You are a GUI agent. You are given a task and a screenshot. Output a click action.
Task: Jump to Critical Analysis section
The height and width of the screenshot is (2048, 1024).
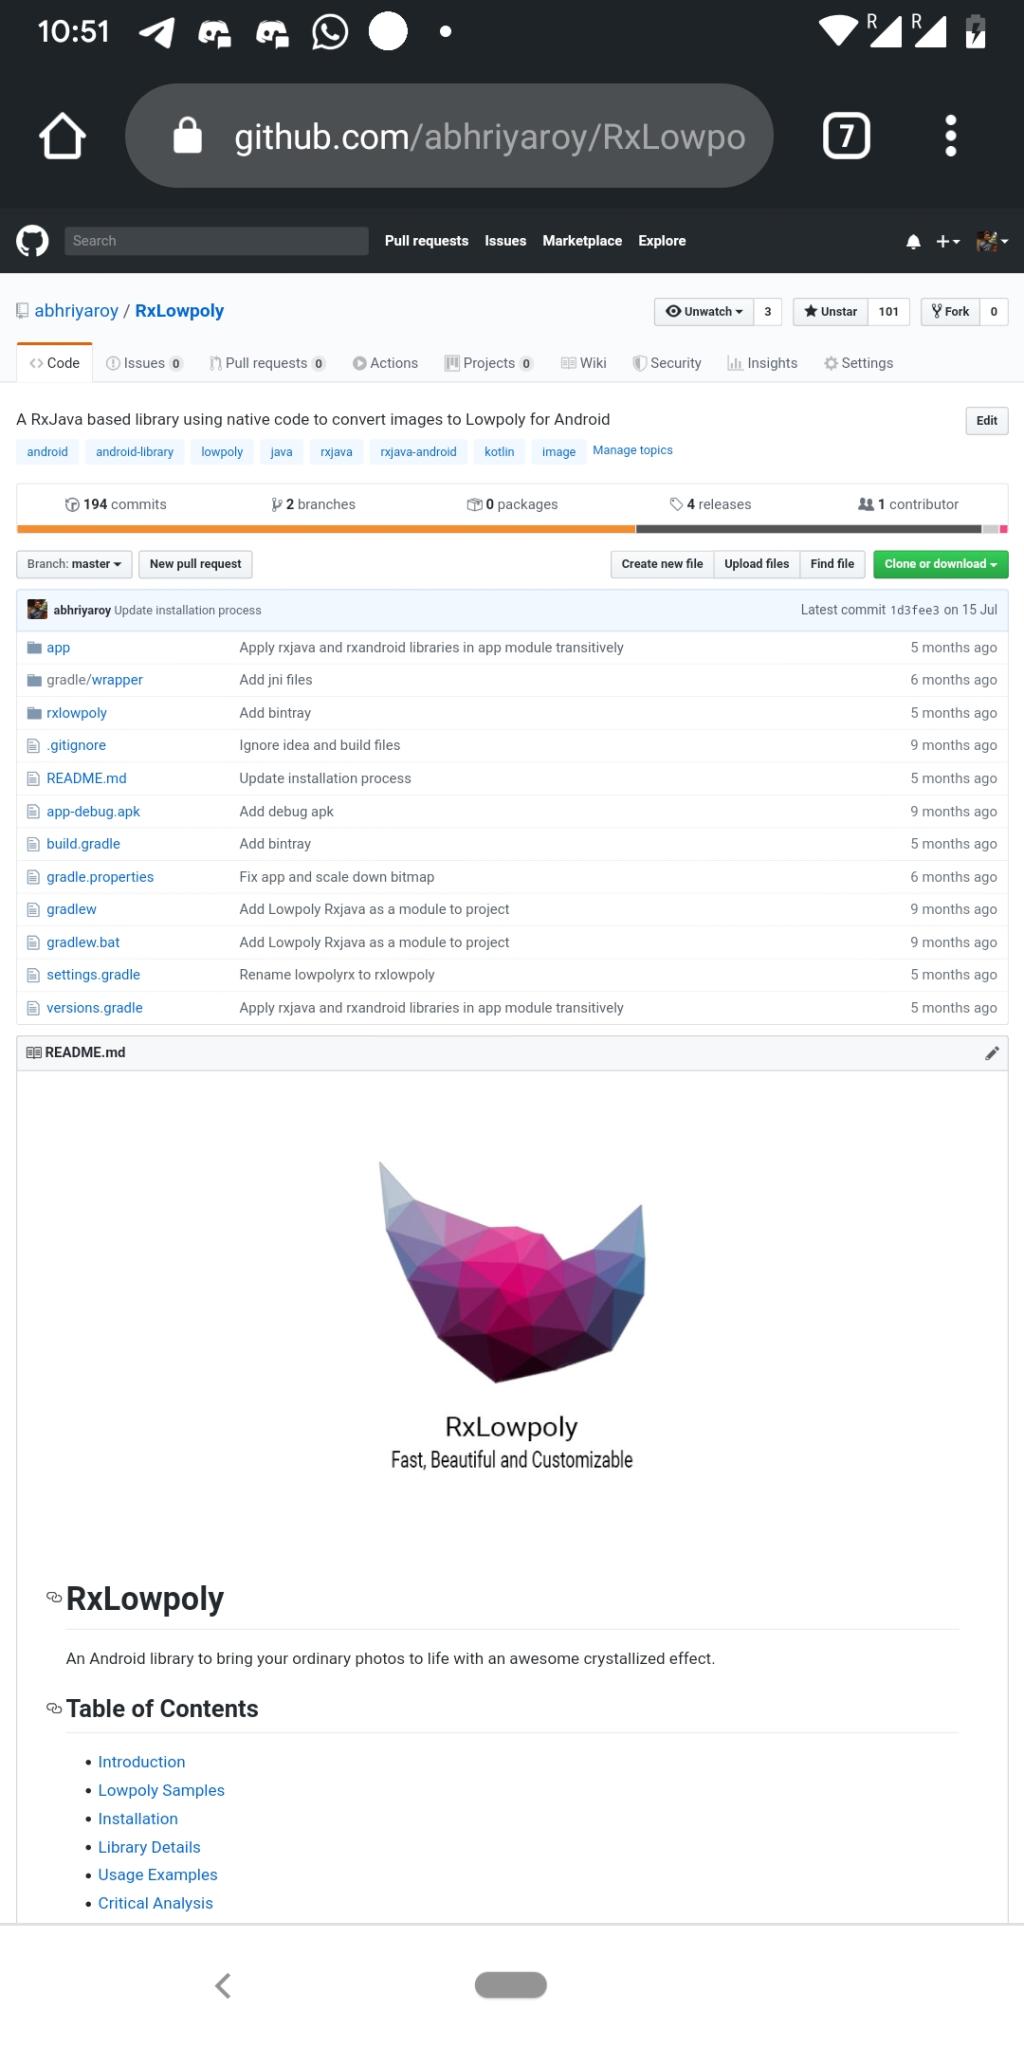click(x=155, y=1903)
